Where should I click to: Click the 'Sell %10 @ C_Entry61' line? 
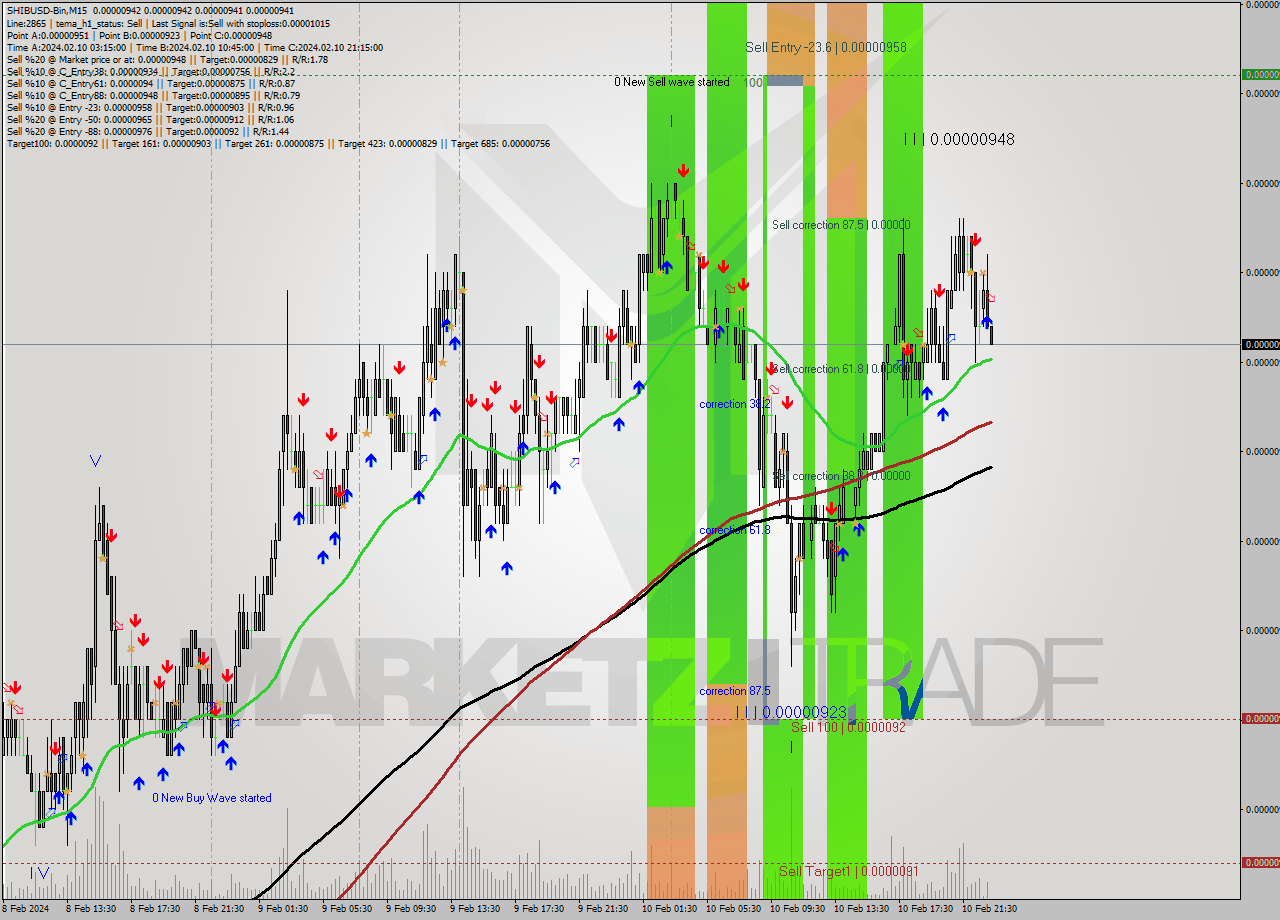pos(151,83)
